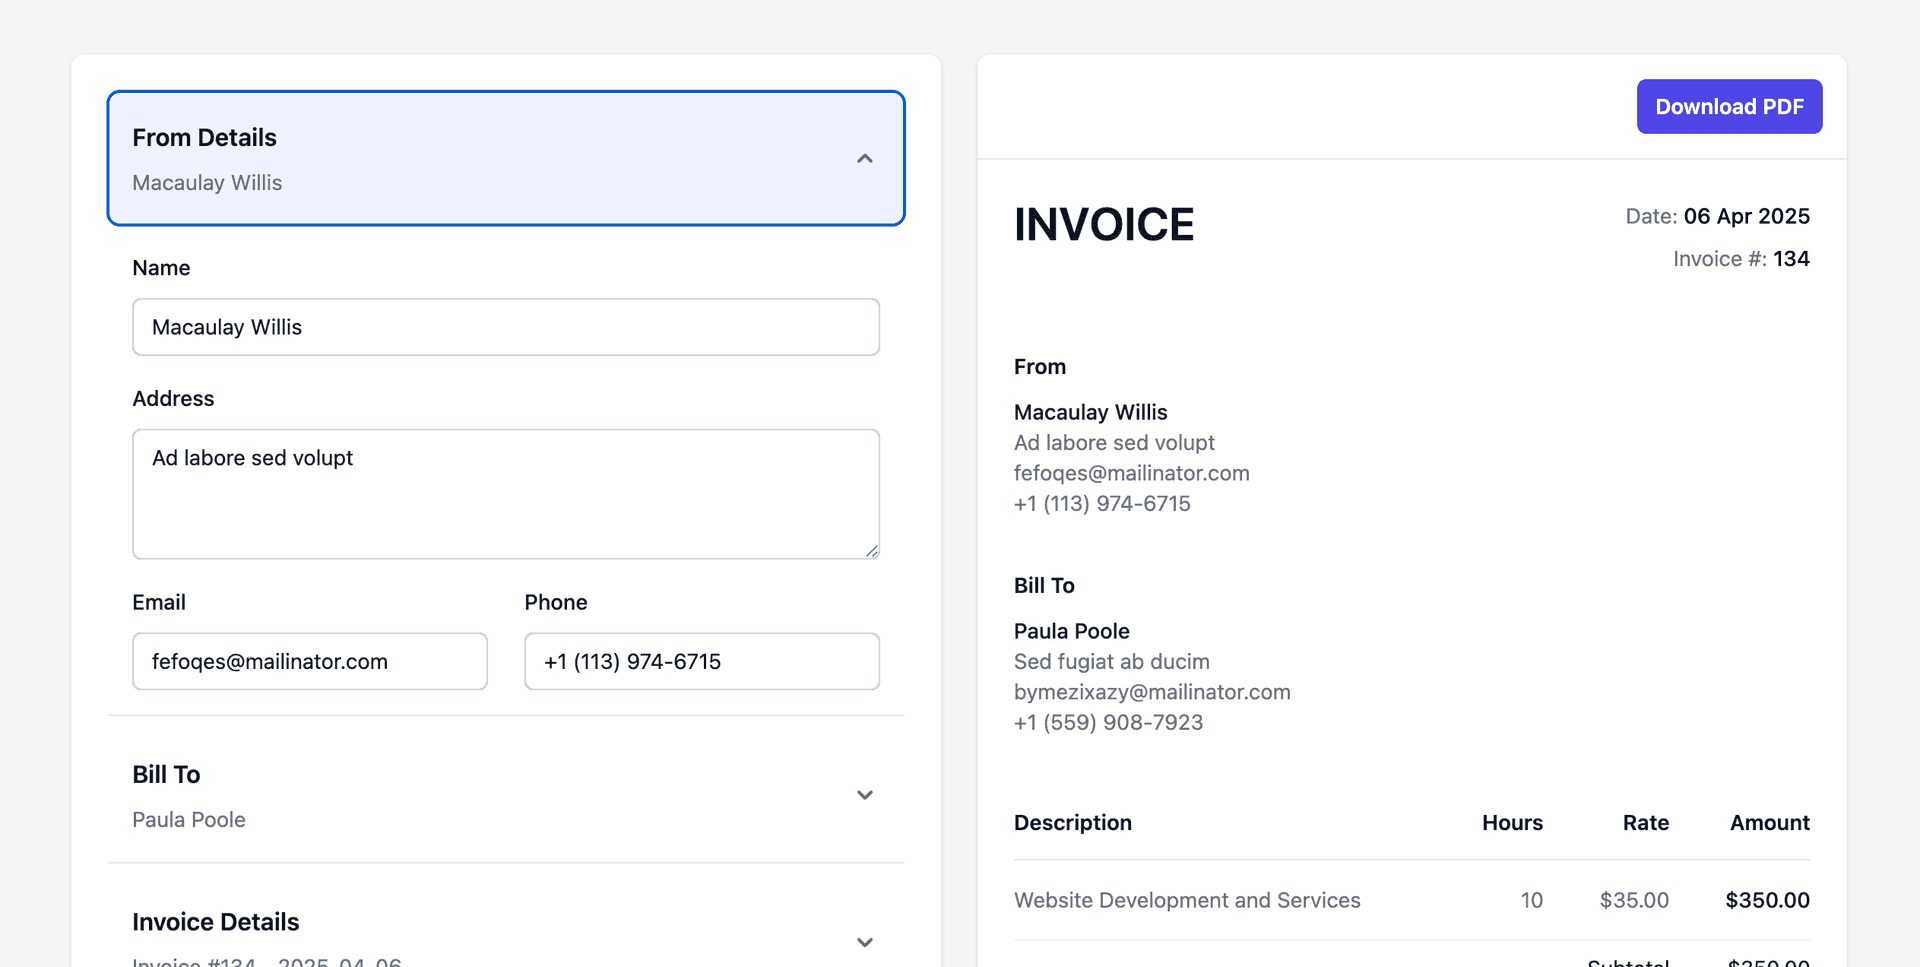Viewport: 1920px width, 967px height.
Task: Click the INVOICE title on the preview
Action: [x=1103, y=223]
